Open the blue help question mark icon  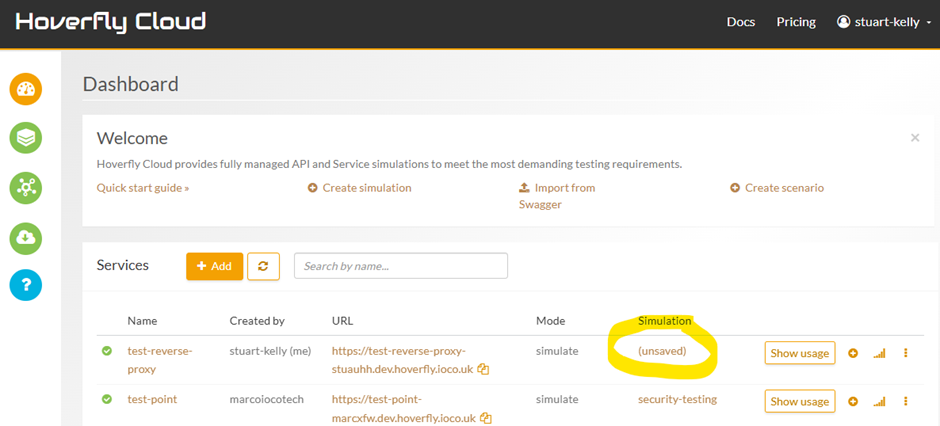point(26,285)
